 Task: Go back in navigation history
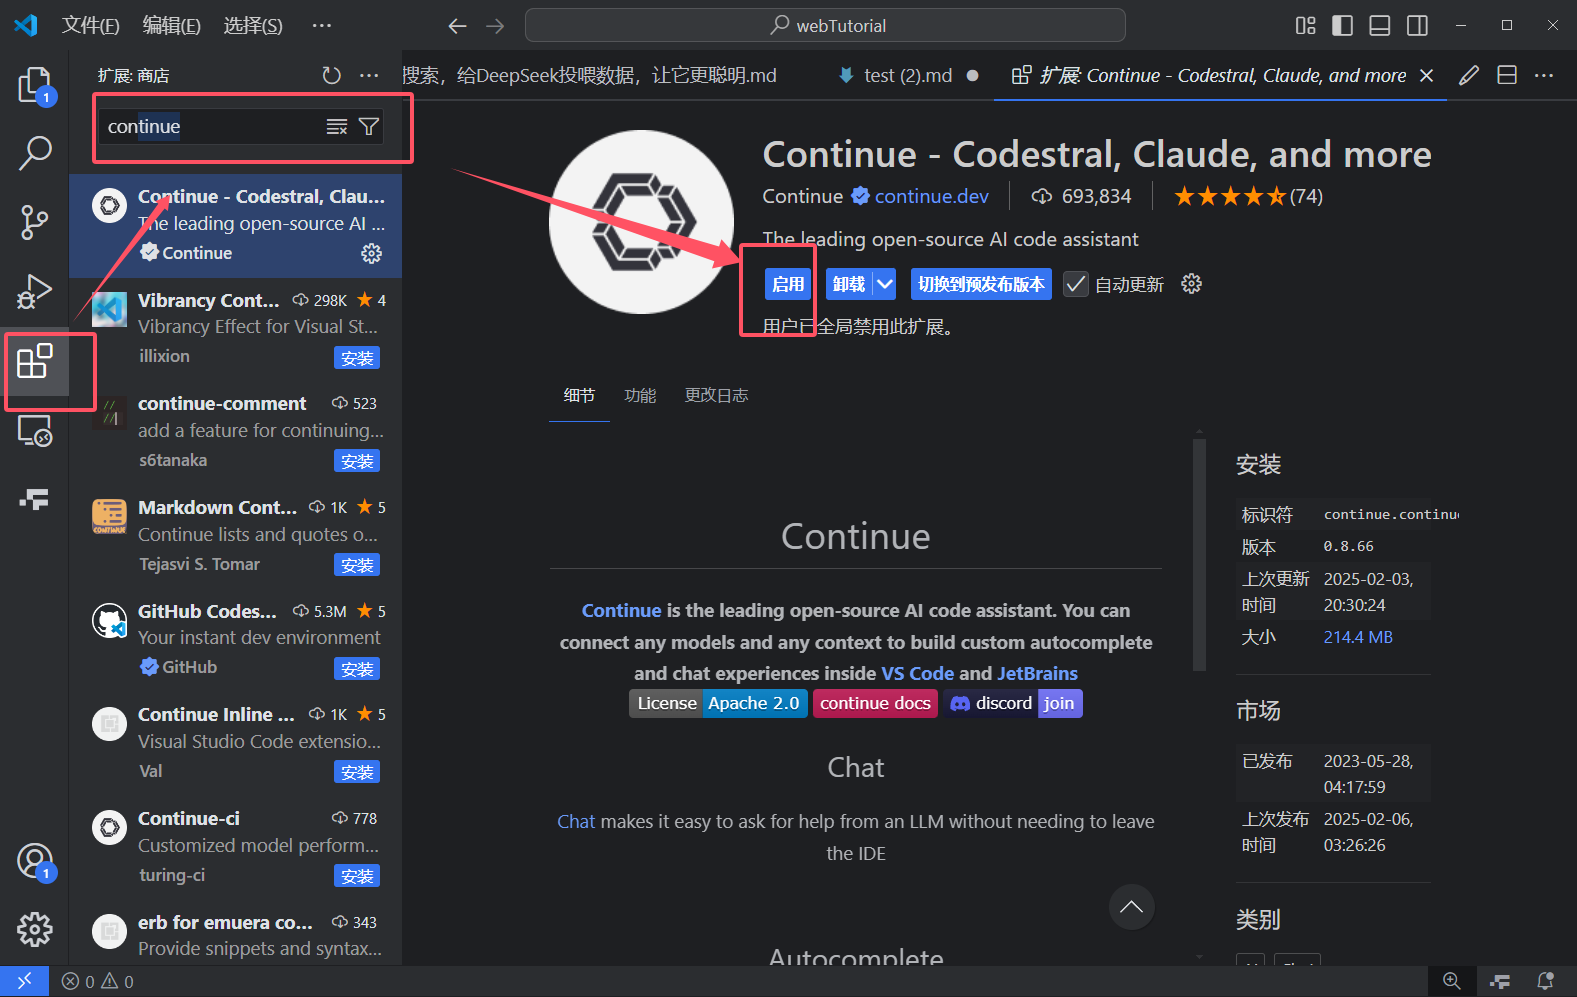(x=458, y=26)
